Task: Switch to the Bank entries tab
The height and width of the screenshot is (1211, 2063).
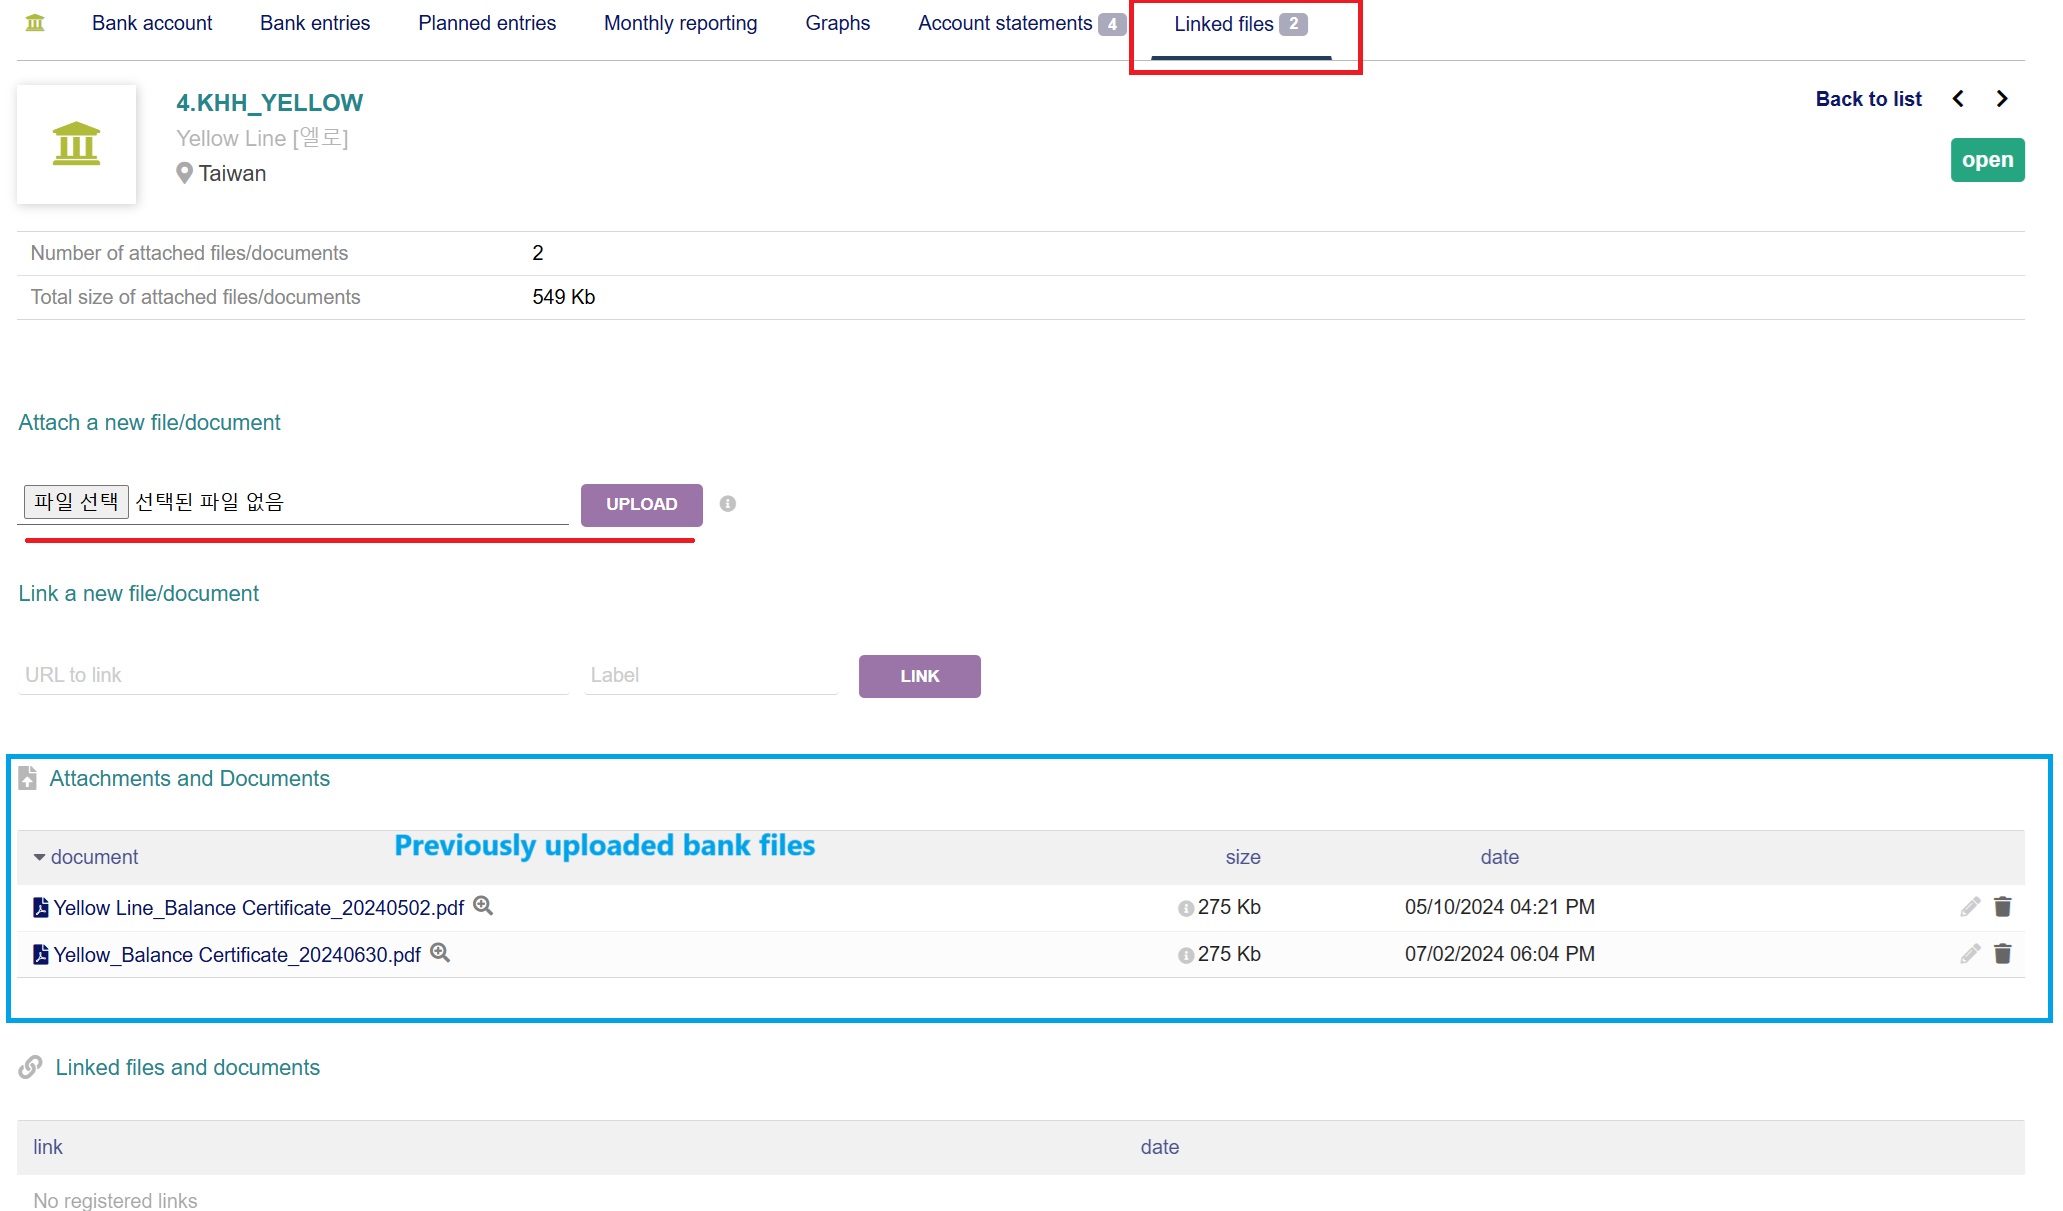Action: pyautogui.click(x=315, y=23)
